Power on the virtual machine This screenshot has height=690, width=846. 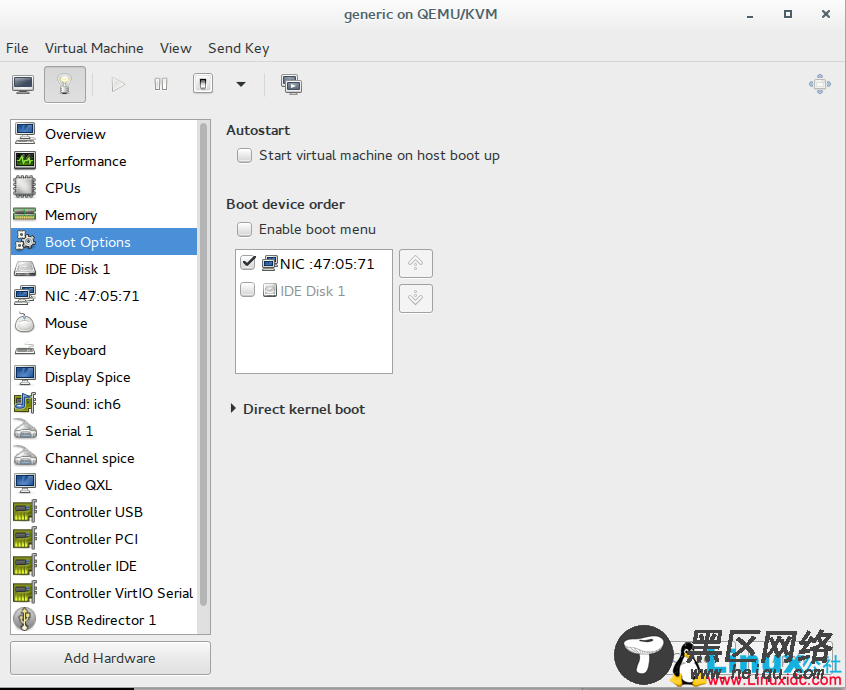tap(118, 84)
